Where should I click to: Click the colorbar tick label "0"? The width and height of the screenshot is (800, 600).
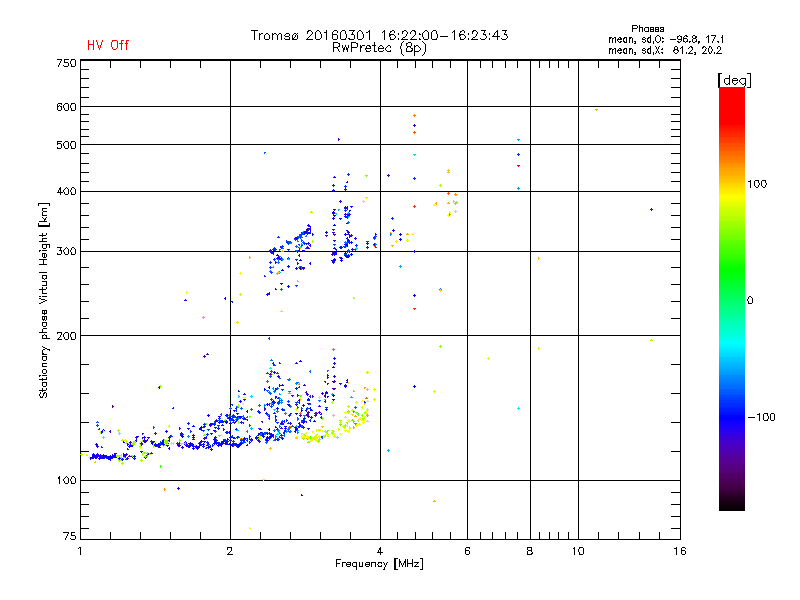click(x=750, y=301)
